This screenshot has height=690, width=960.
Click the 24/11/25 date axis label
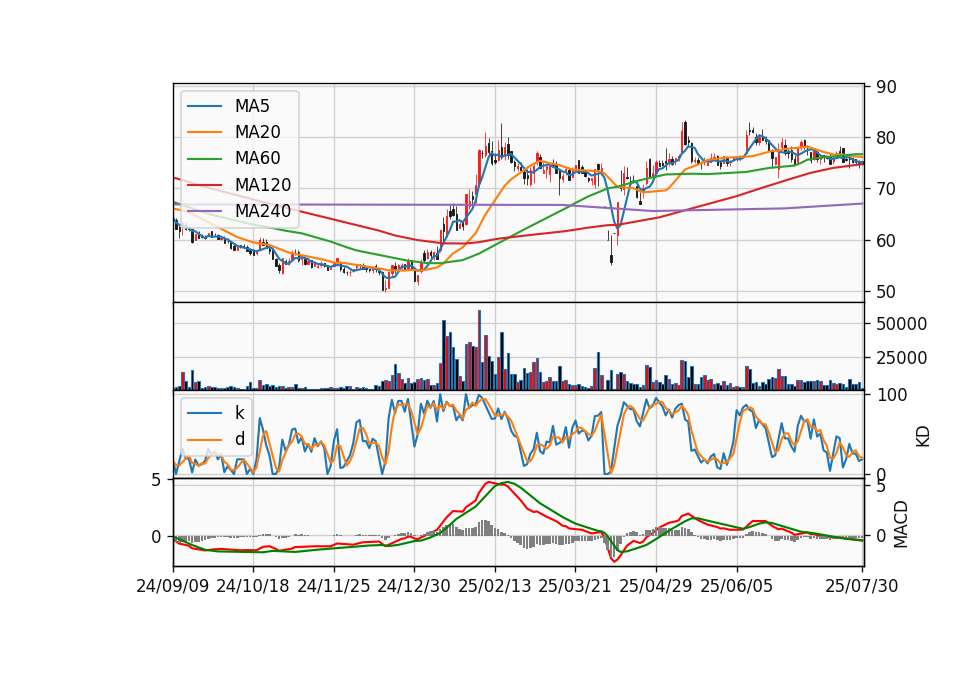point(334,586)
